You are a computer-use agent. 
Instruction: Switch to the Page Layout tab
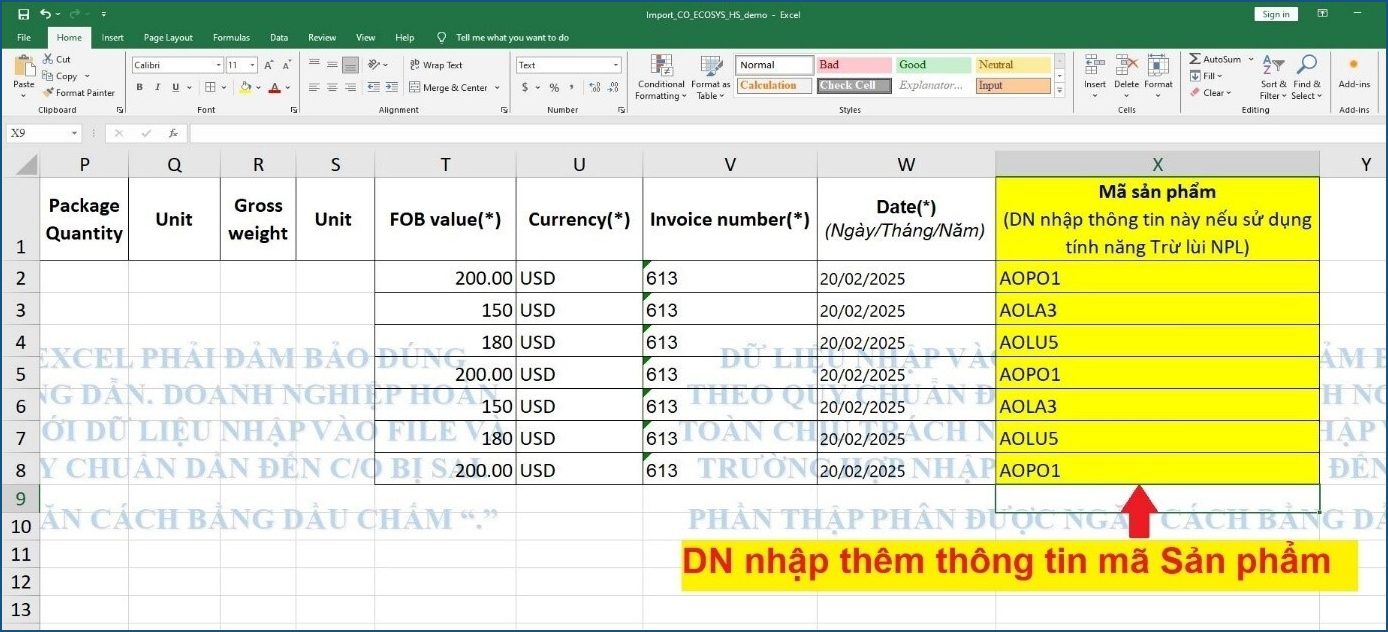tap(168, 38)
